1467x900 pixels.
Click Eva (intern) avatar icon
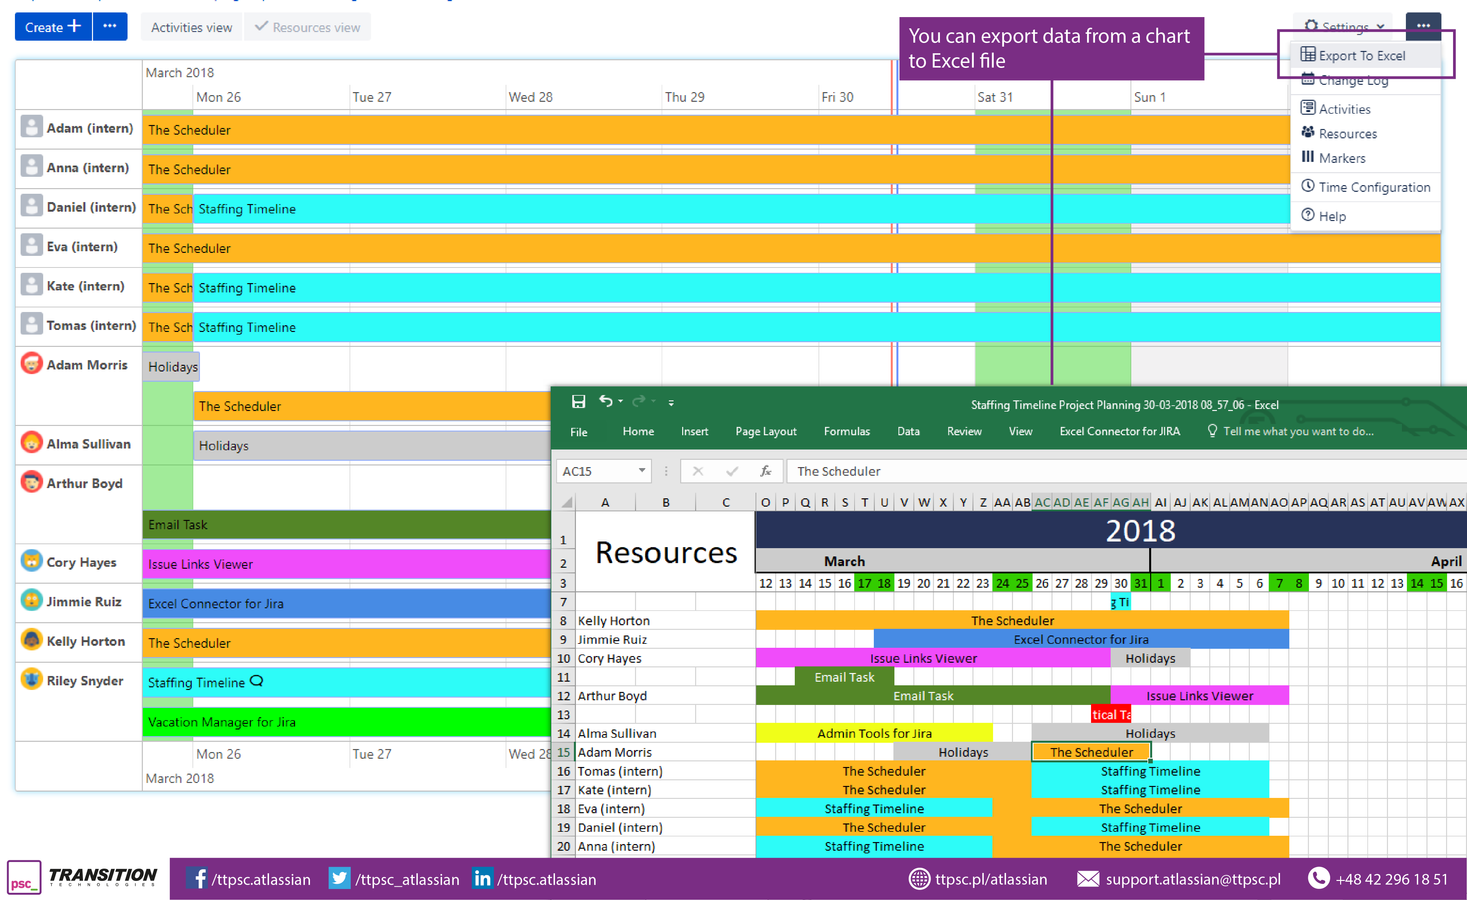(32, 246)
